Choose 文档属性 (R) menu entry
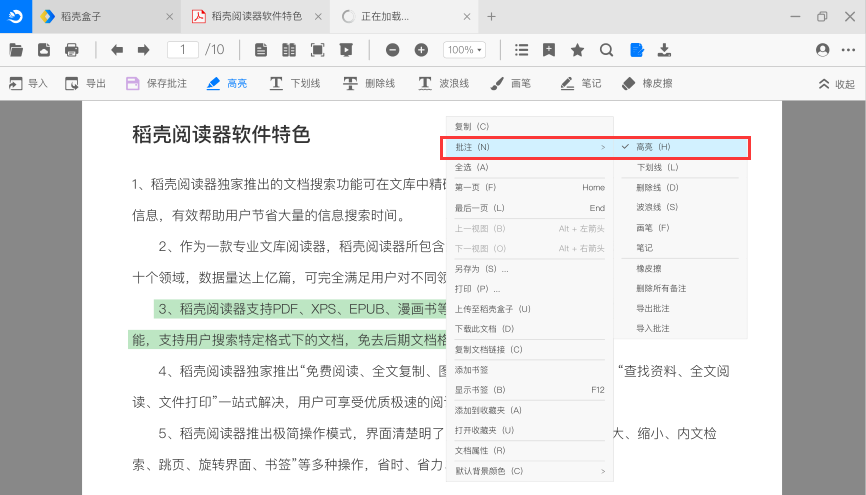The width and height of the screenshot is (866, 495). coord(530,451)
